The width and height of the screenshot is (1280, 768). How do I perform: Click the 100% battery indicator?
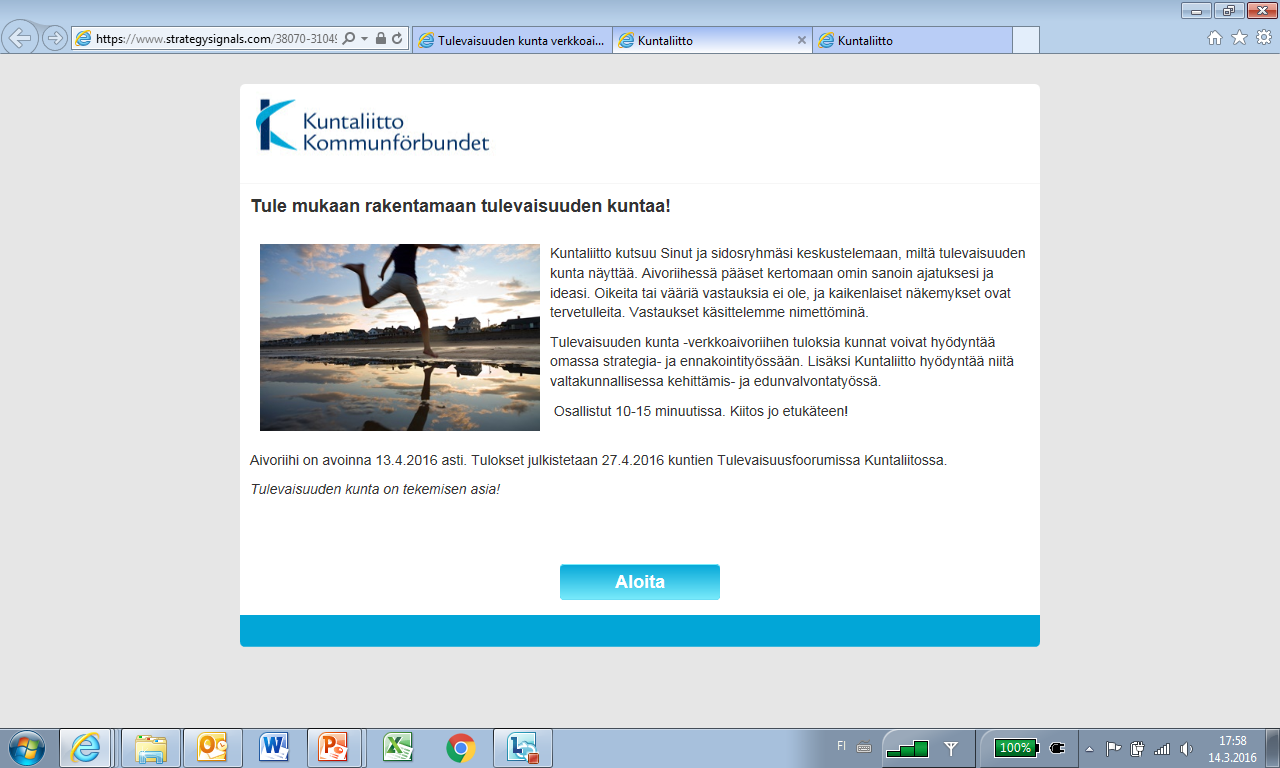(x=1015, y=748)
